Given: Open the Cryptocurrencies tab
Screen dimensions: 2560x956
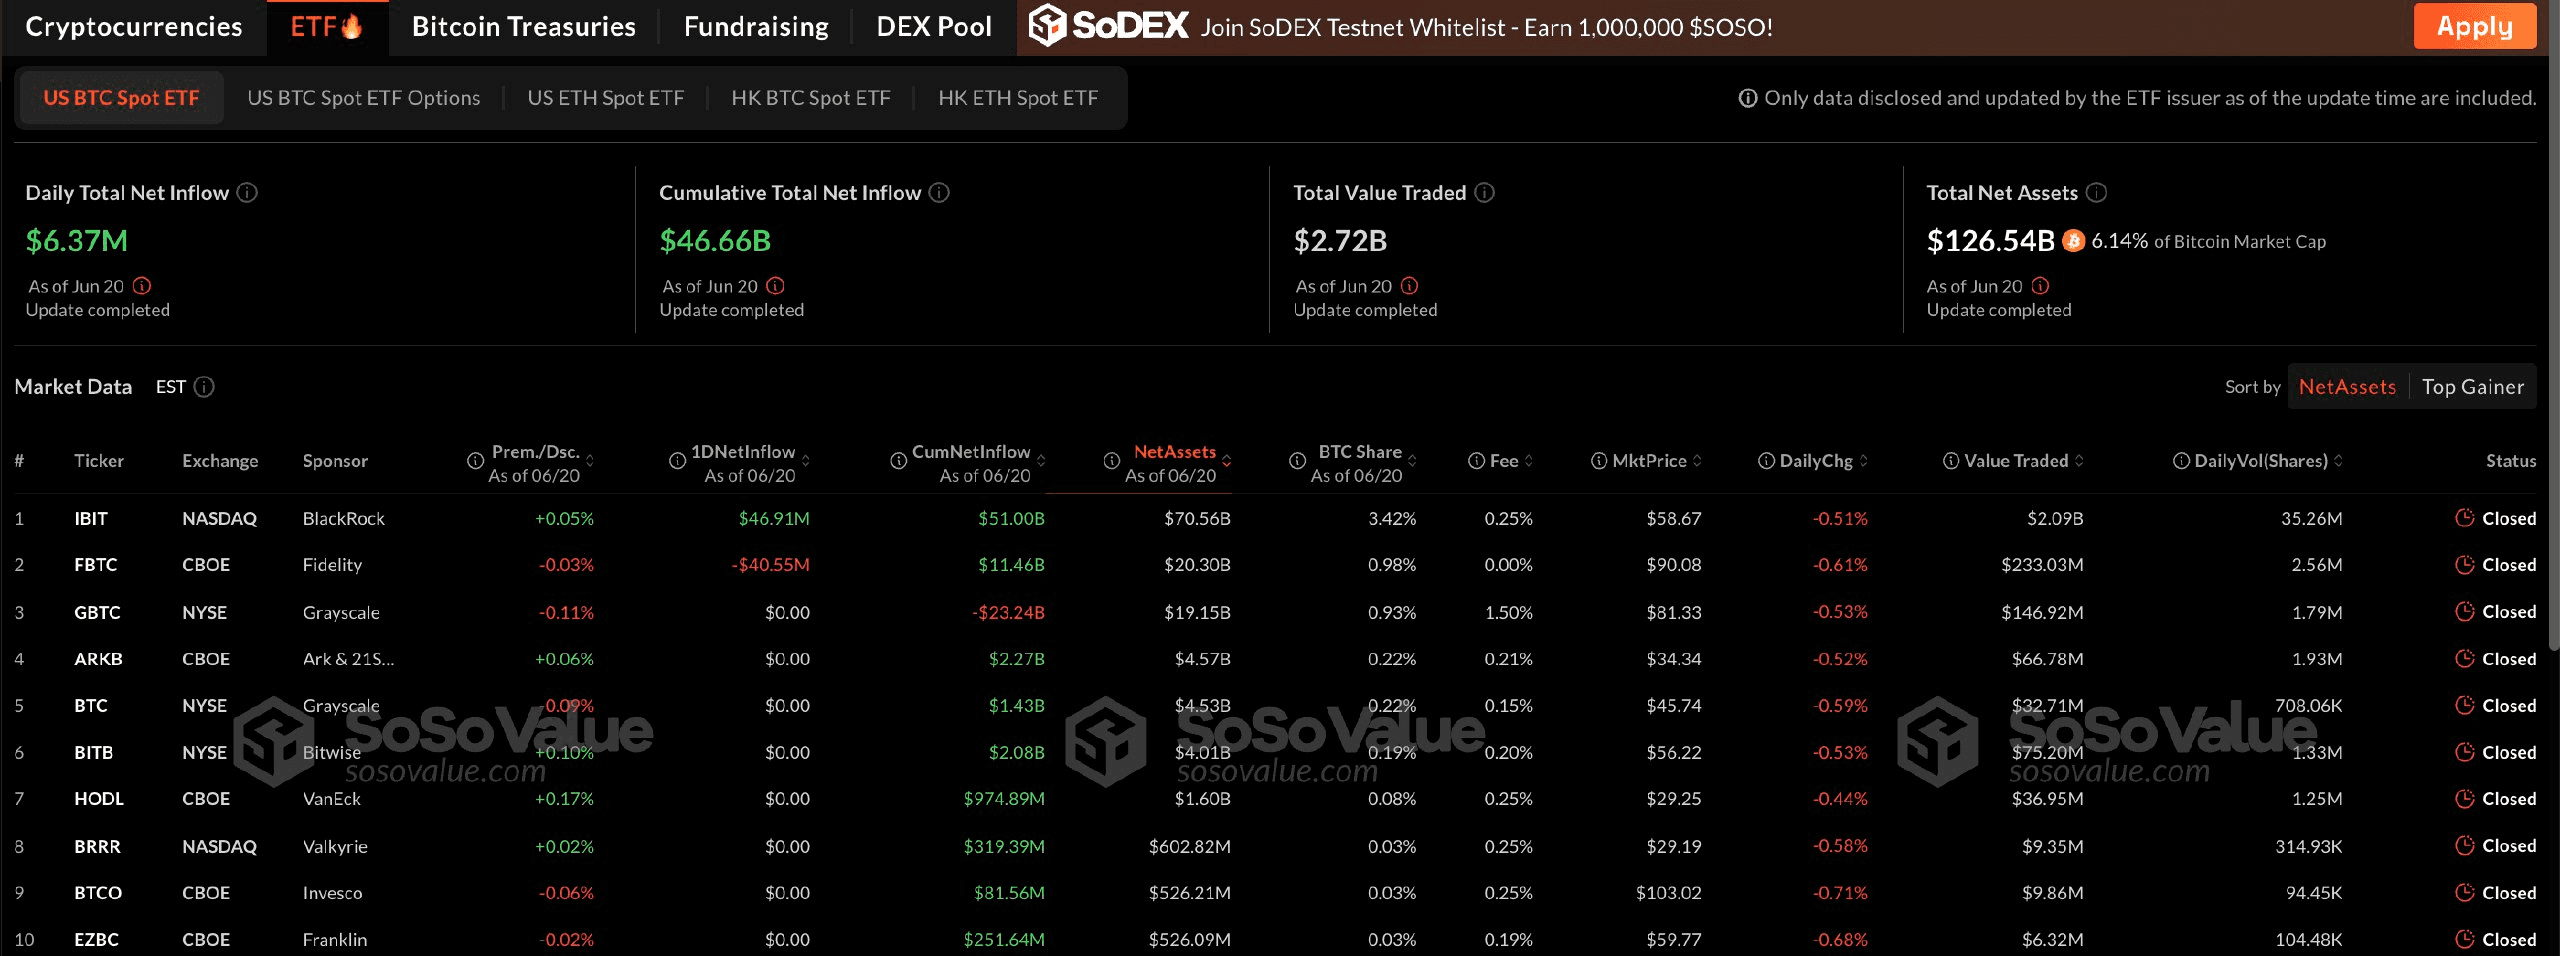Looking at the screenshot, I should (x=133, y=27).
